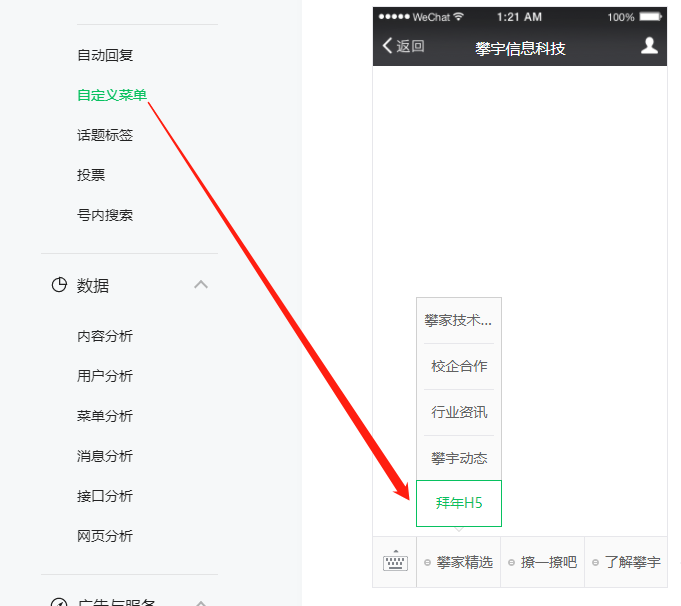This screenshot has height=606, width=681.
Task: Open 内容分析 under 数据
Action: tap(105, 336)
